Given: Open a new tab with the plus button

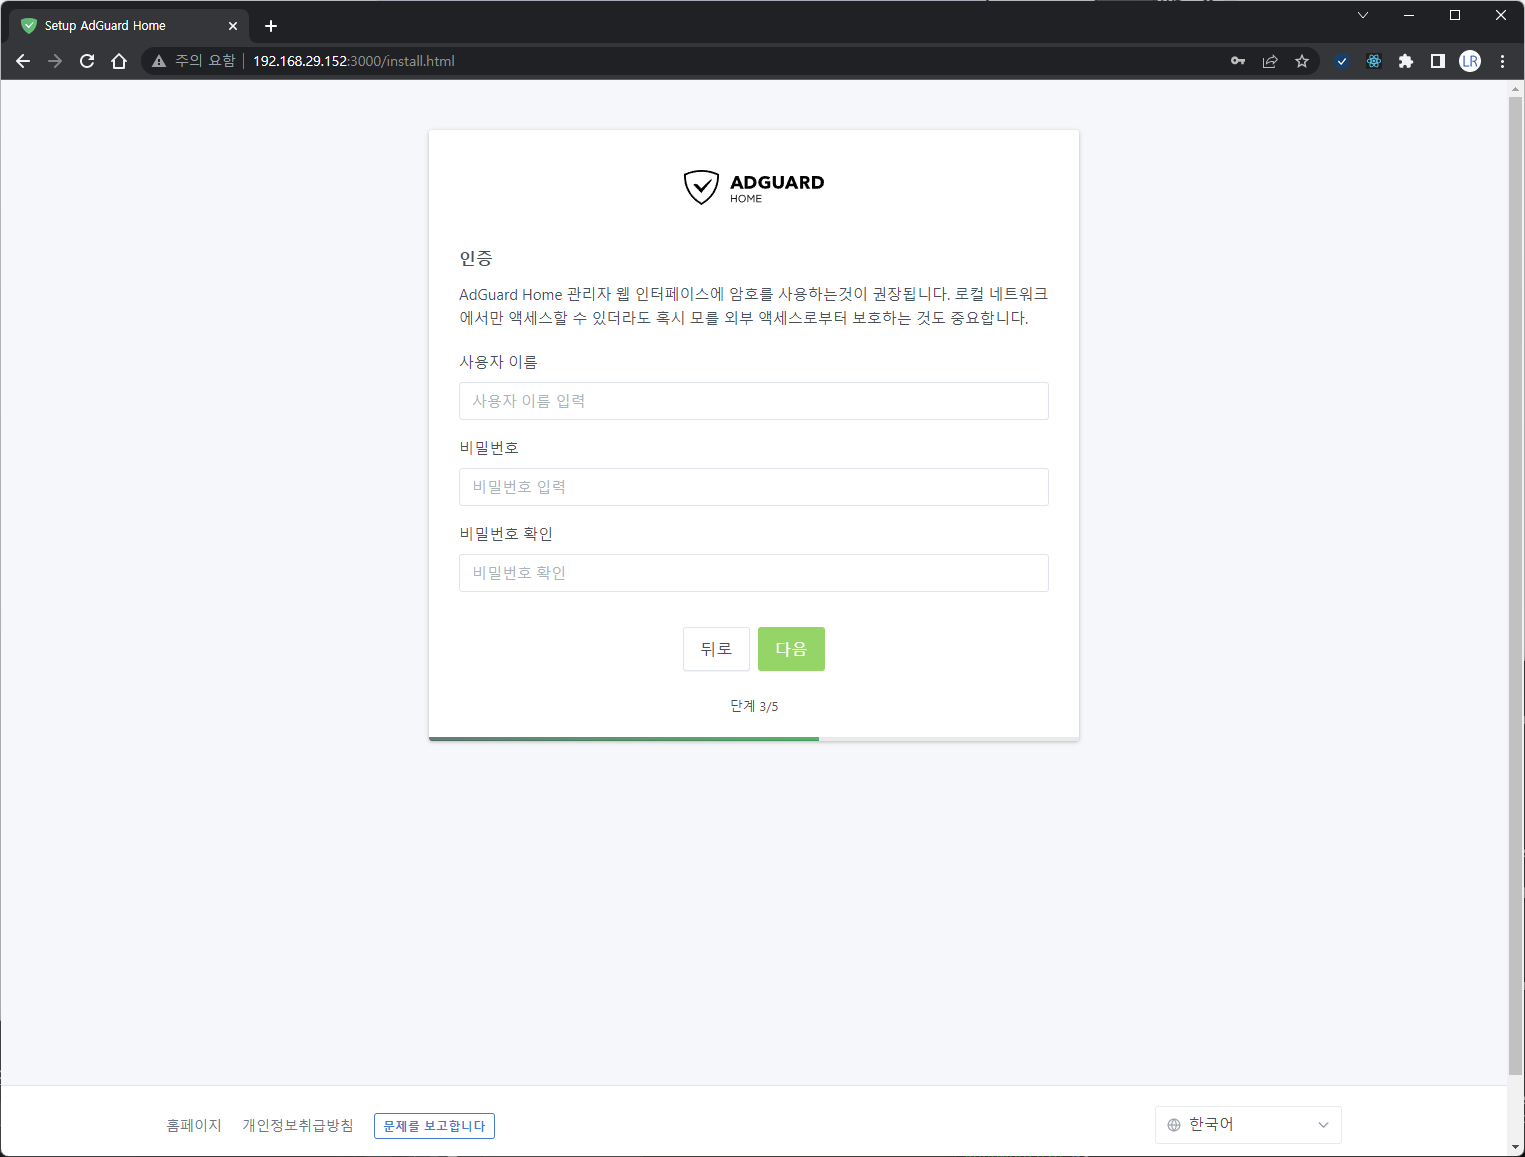Looking at the screenshot, I should (271, 26).
